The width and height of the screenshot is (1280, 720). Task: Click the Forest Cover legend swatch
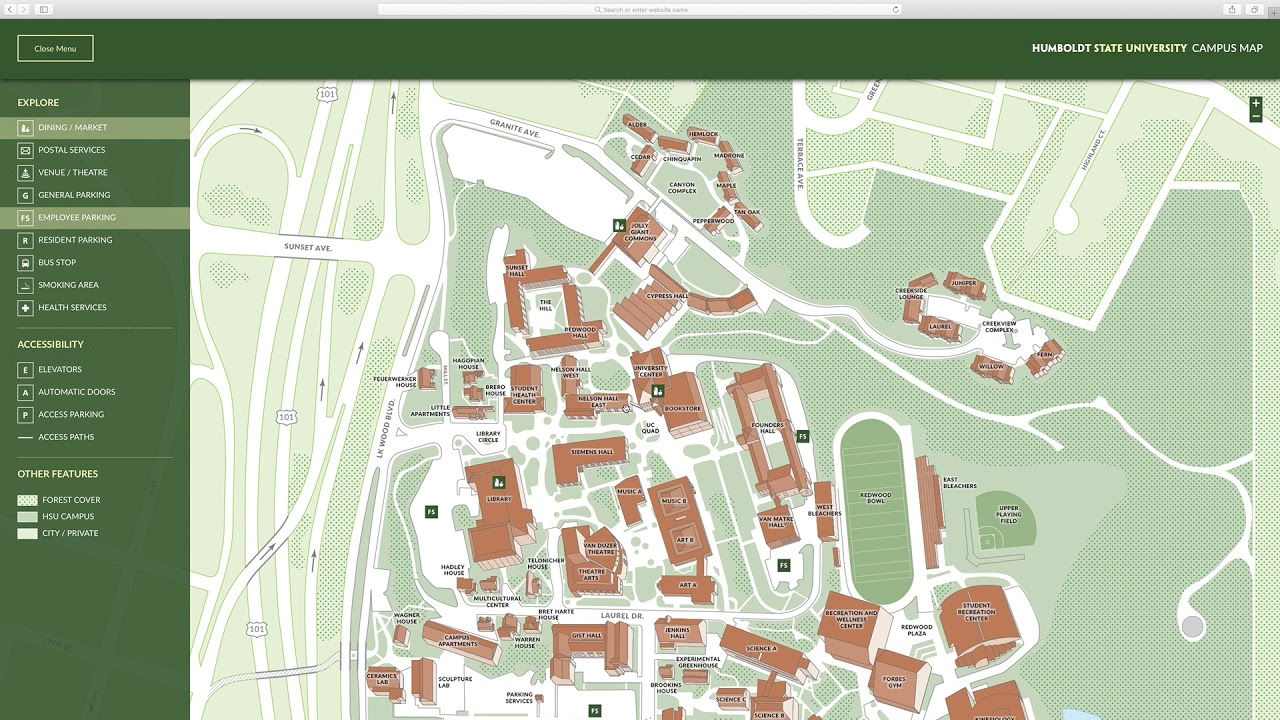27,500
